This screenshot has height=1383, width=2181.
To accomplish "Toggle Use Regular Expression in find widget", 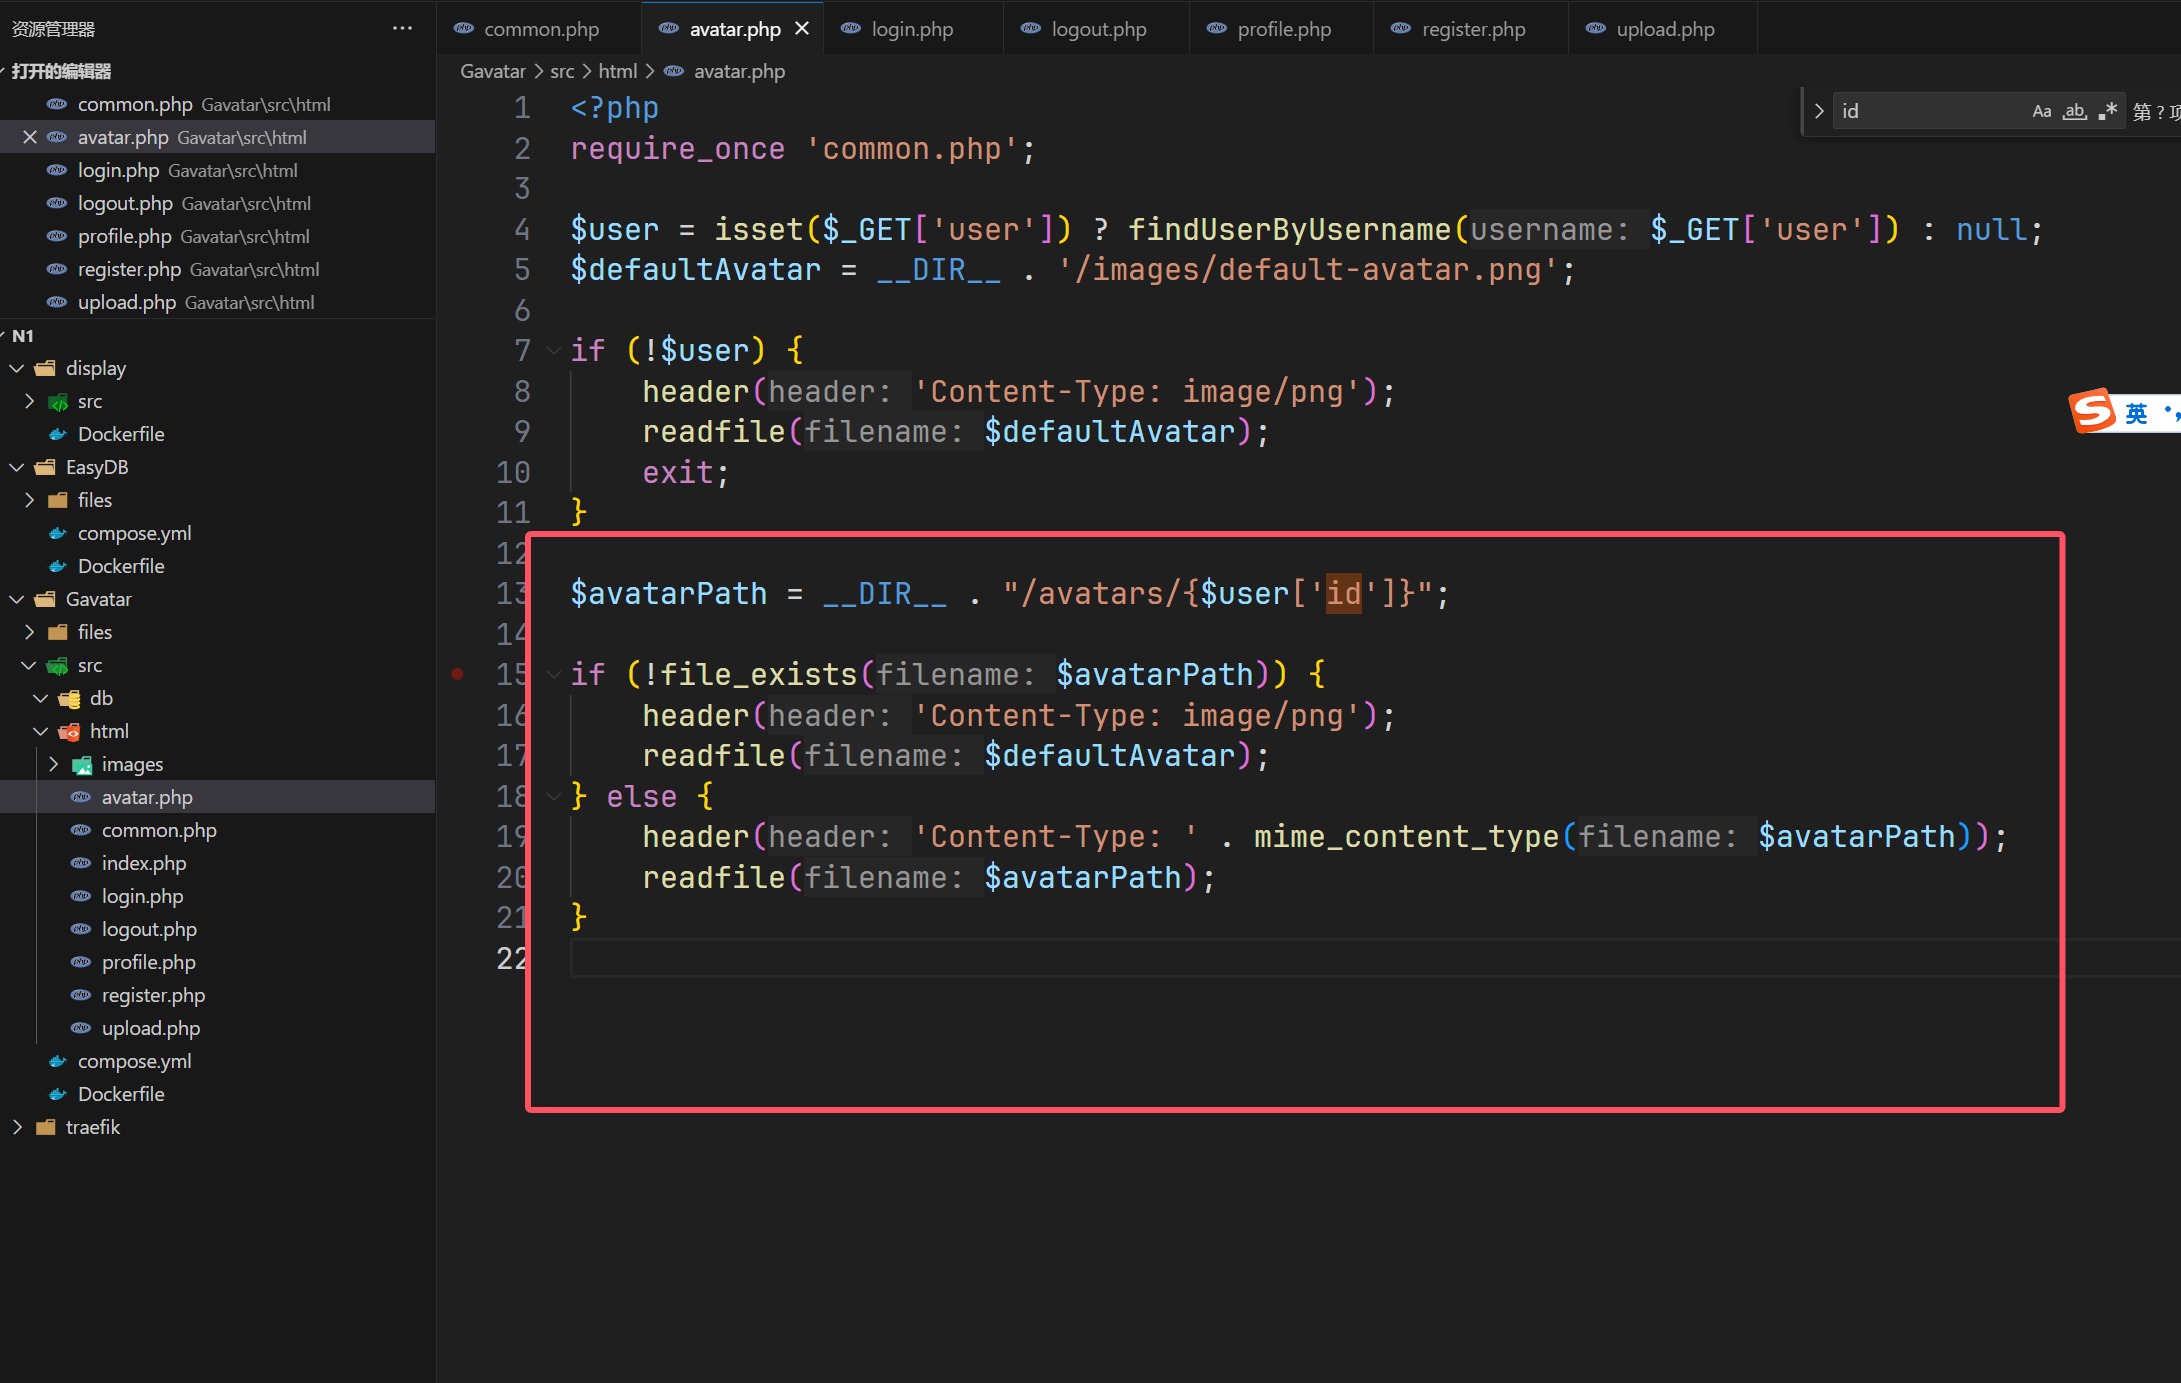I will coord(2108,111).
